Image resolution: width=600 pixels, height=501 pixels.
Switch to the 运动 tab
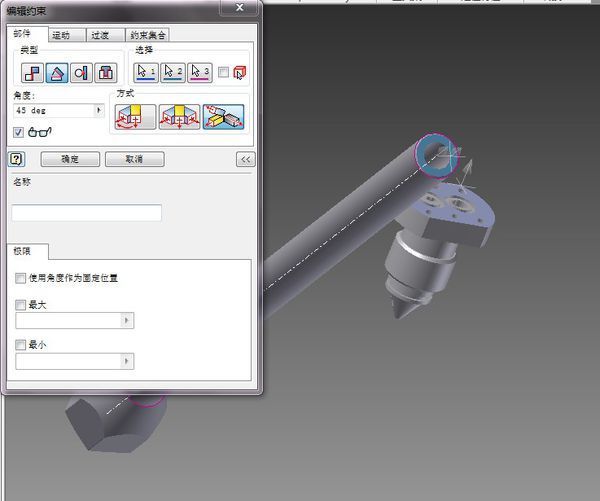[x=67, y=35]
